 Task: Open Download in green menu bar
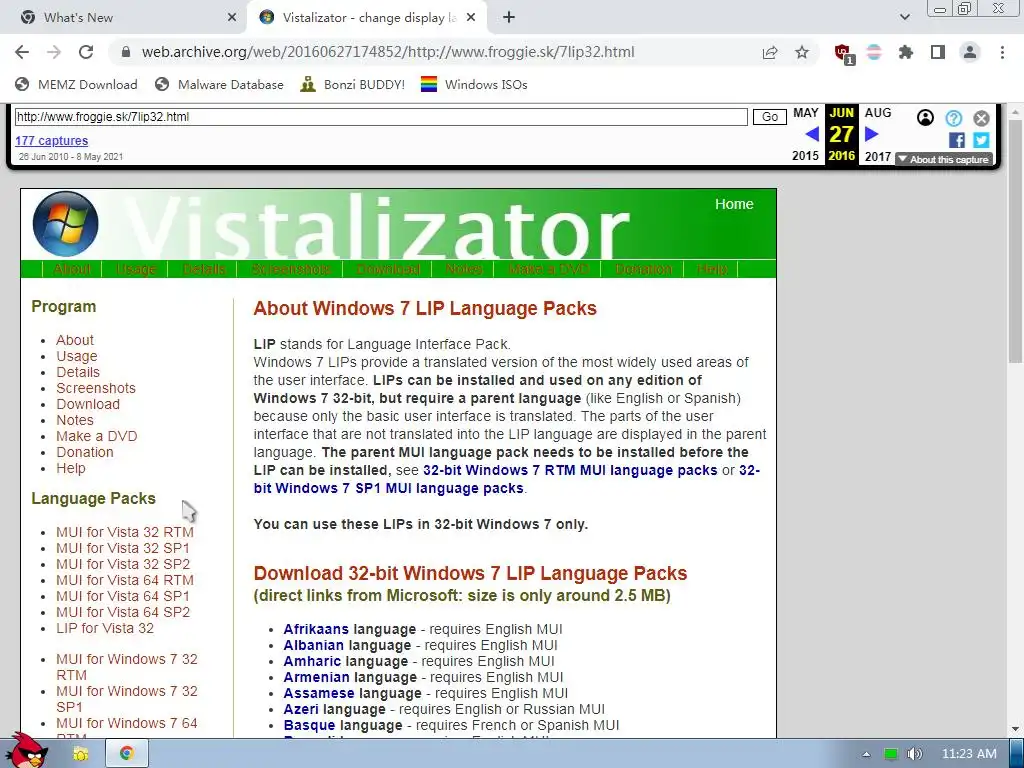pos(388,269)
